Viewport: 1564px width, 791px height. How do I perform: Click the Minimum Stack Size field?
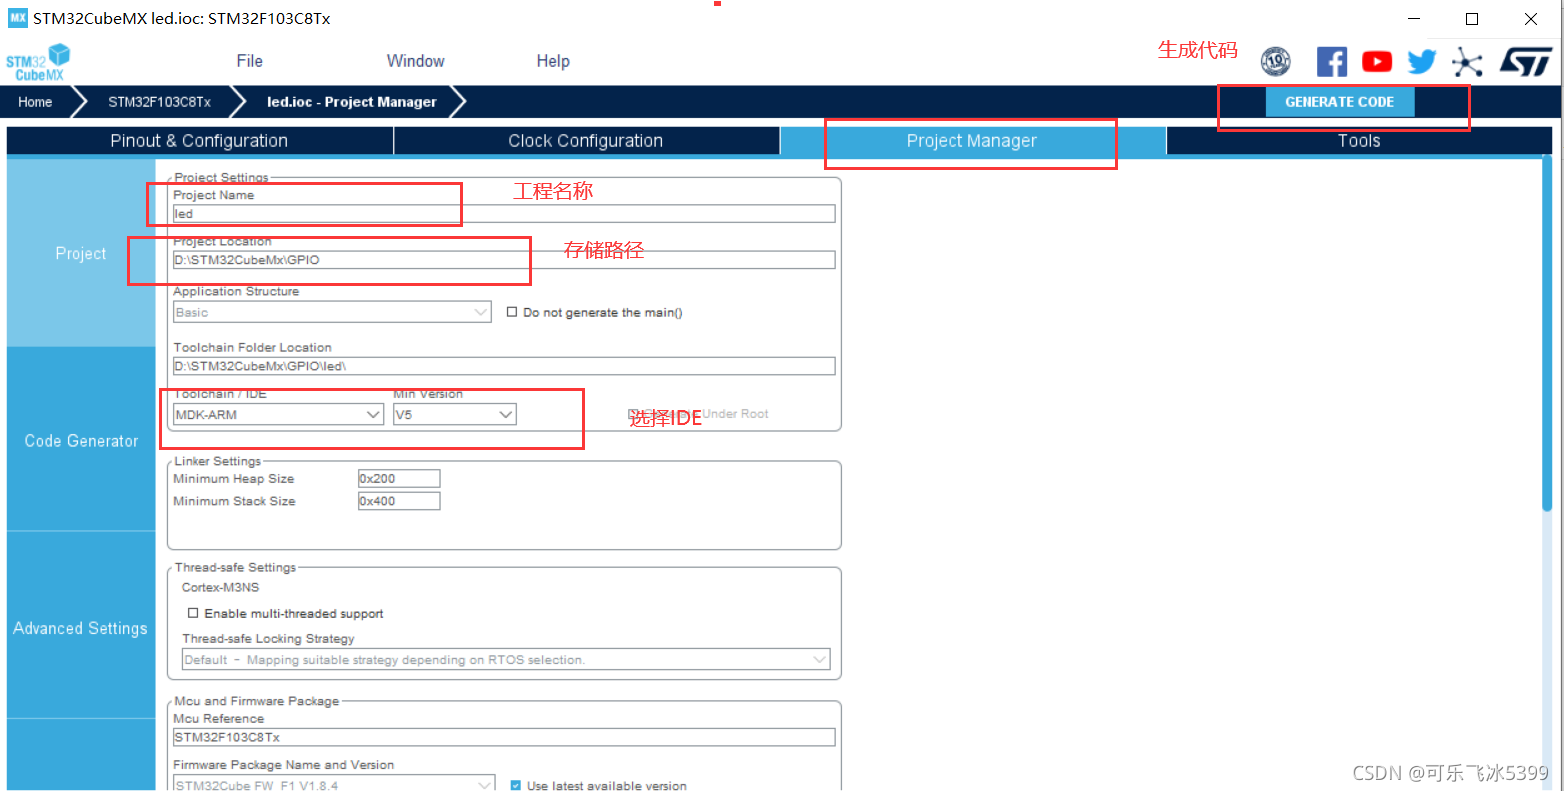[399, 501]
